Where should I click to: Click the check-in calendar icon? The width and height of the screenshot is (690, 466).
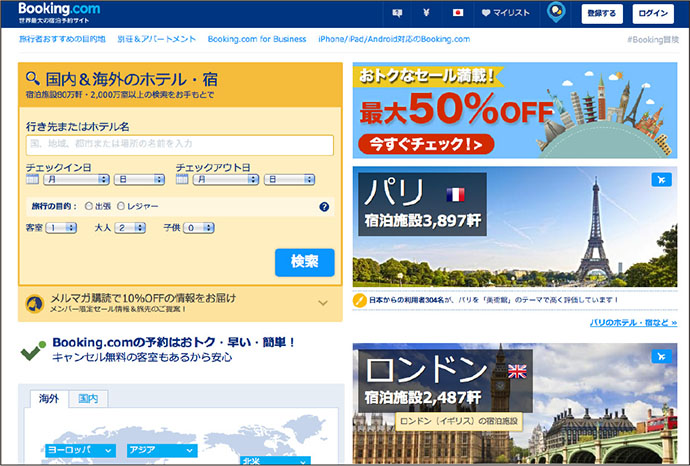pos(32,179)
